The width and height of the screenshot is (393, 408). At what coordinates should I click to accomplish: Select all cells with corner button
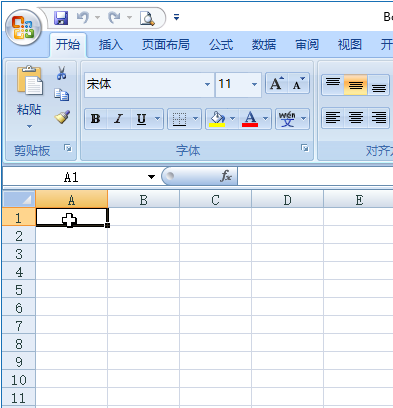[x=19, y=199]
